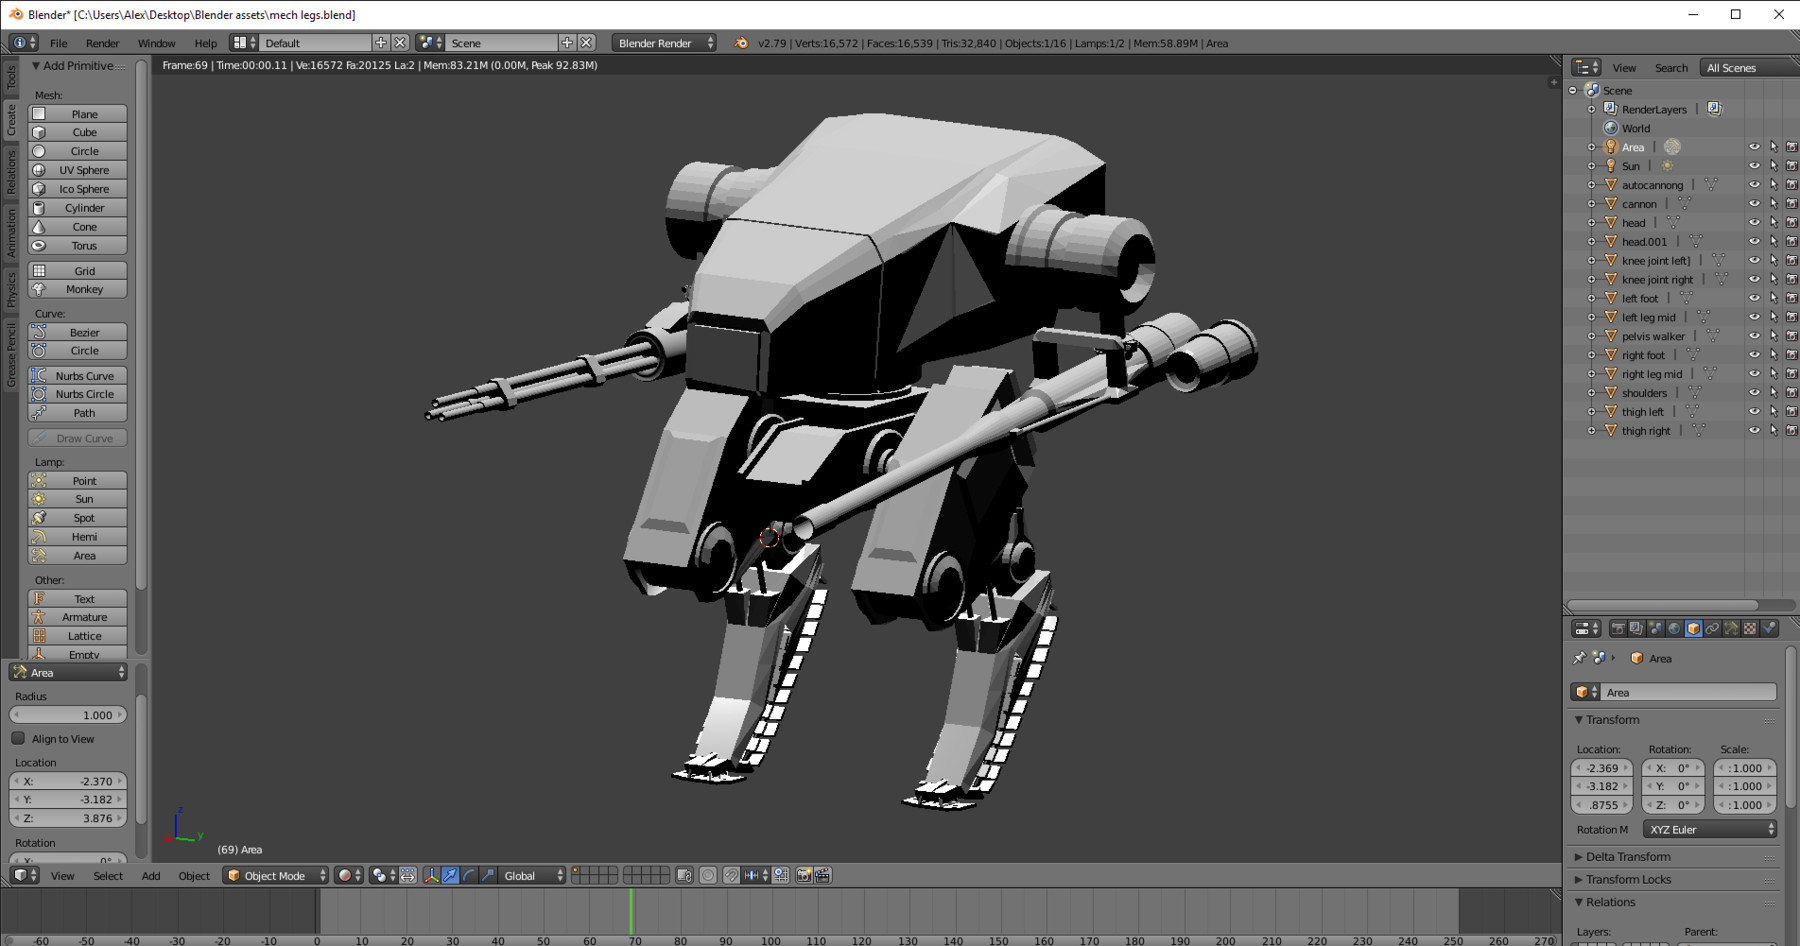1800x946 pixels.
Task: Select the shoulders object in outliner
Action: [x=1644, y=393]
